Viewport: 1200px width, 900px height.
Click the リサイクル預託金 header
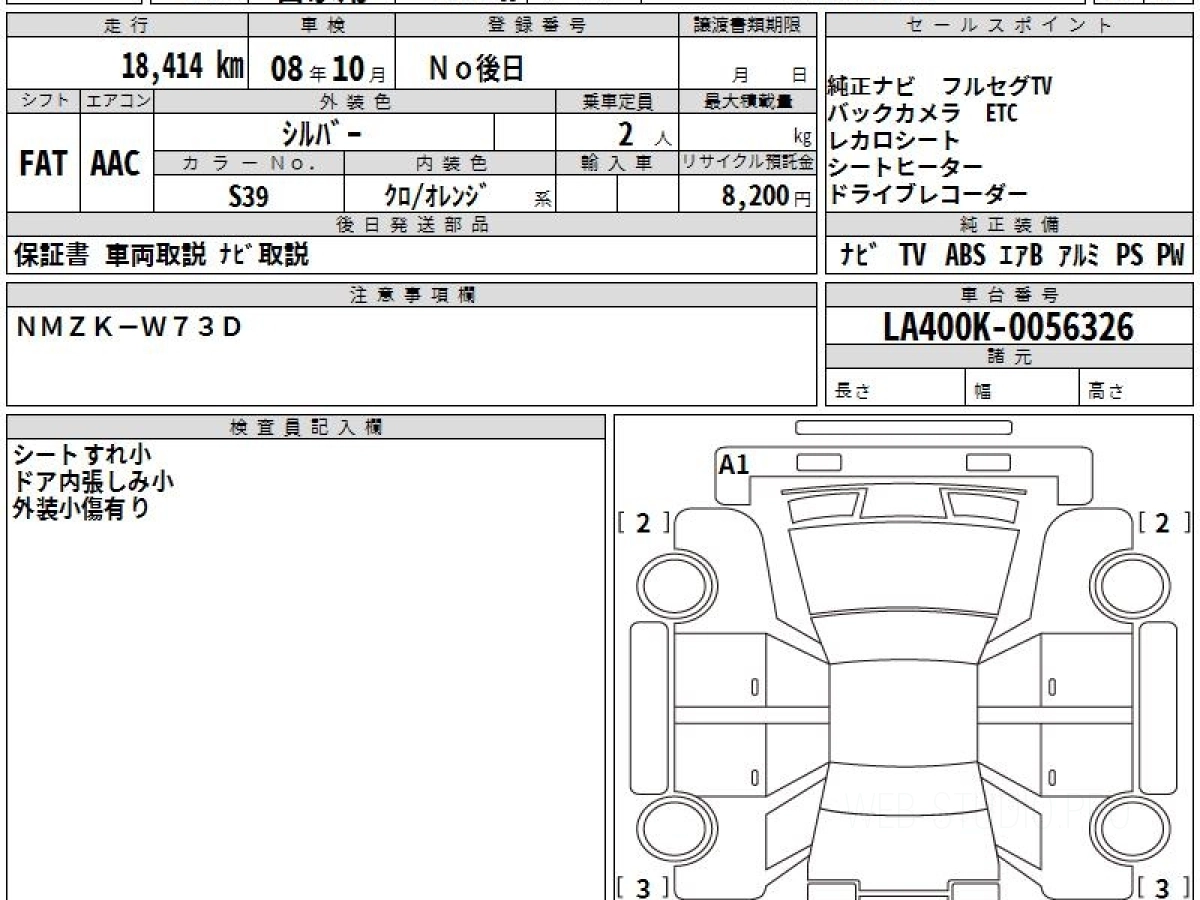tap(748, 163)
